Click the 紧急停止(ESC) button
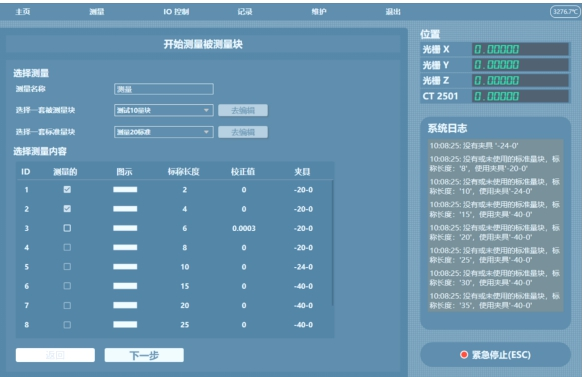The width and height of the screenshot is (584, 377). [495, 355]
